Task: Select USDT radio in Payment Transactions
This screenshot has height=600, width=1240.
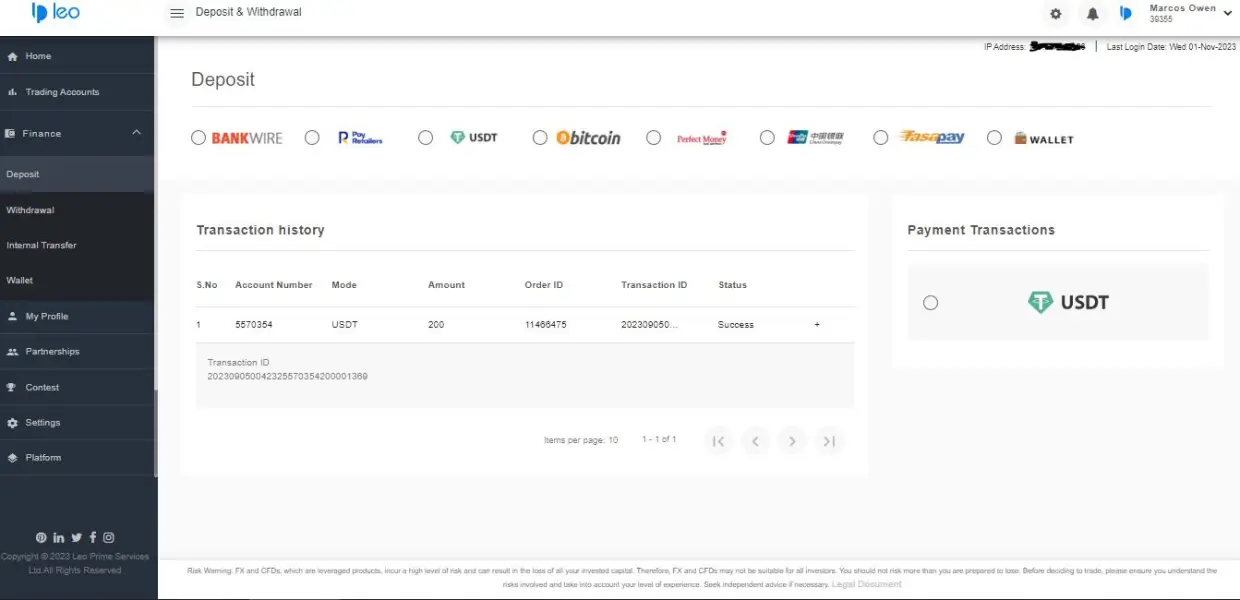Action: tap(931, 303)
